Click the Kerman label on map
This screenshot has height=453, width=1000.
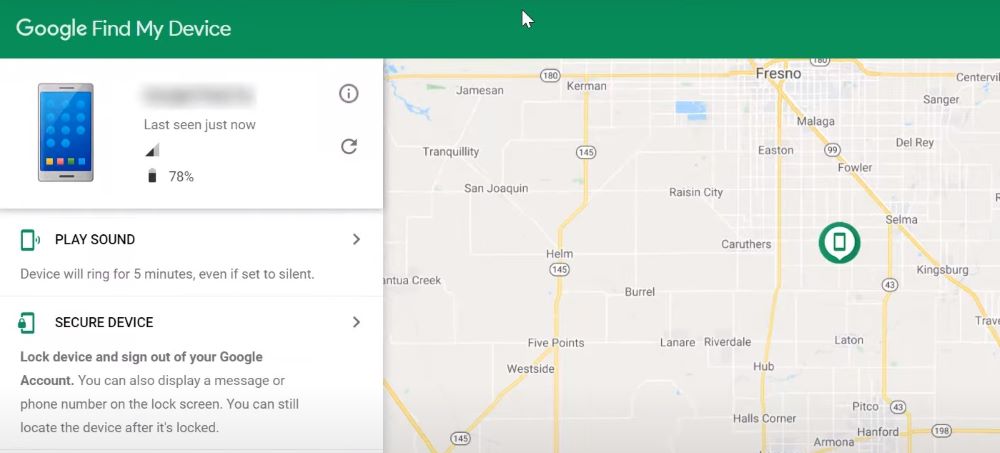coord(586,86)
